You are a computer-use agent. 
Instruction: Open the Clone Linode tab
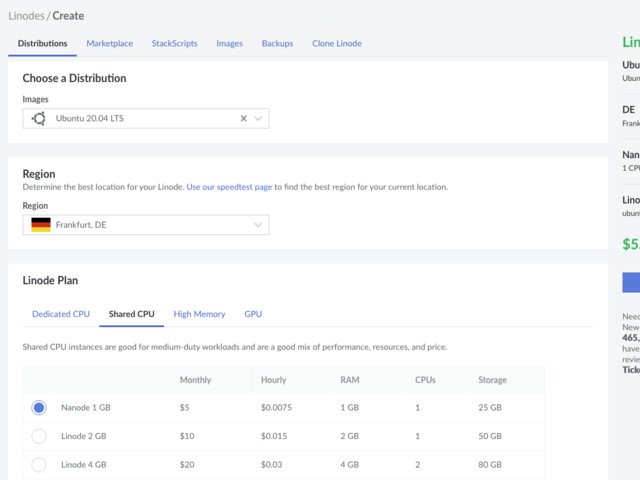click(337, 43)
